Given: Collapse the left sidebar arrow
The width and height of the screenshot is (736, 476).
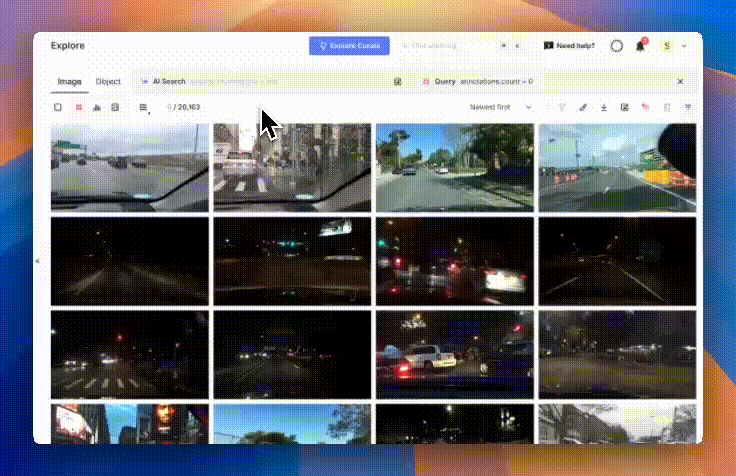Looking at the screenshot, I should point(38,261).
